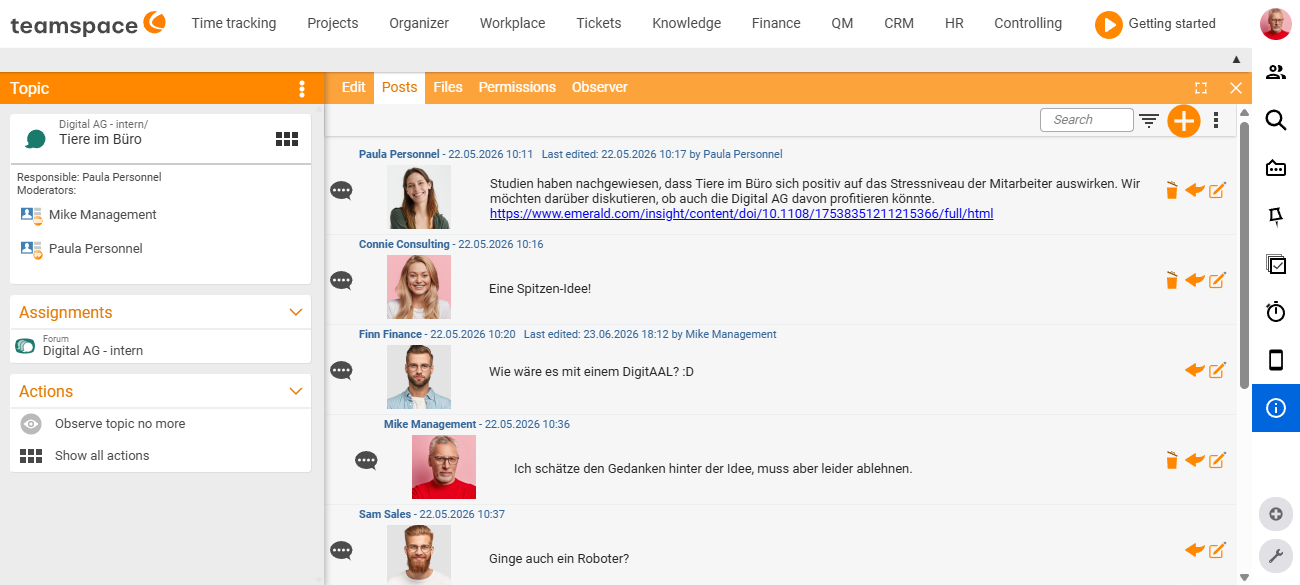This screenshot has width=1300, height=585.
Task: Open the mobile phone icon in right sidebar
Action: coord(1276,360)
